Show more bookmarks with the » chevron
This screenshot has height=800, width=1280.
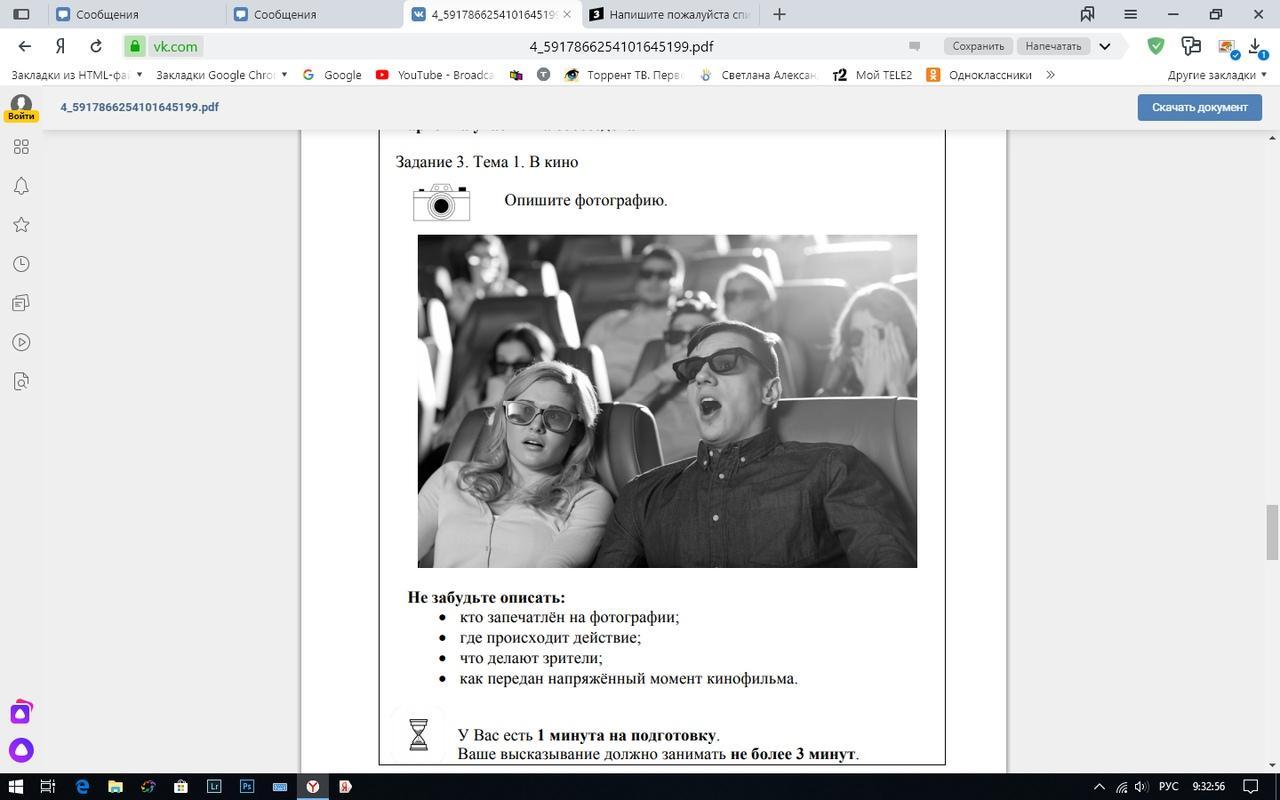tap(1050, 75)
